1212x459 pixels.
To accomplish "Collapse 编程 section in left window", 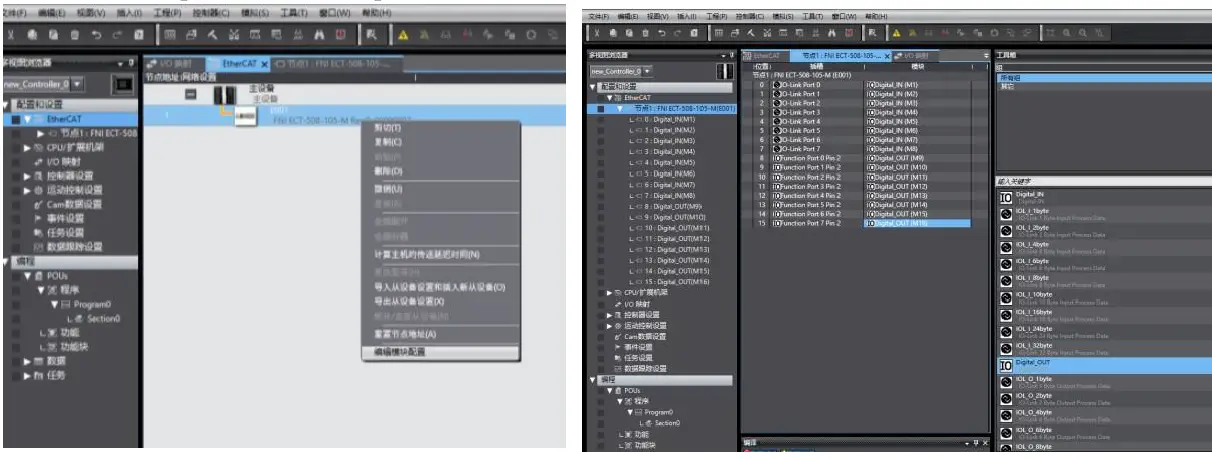I will (x=7, y=261).
